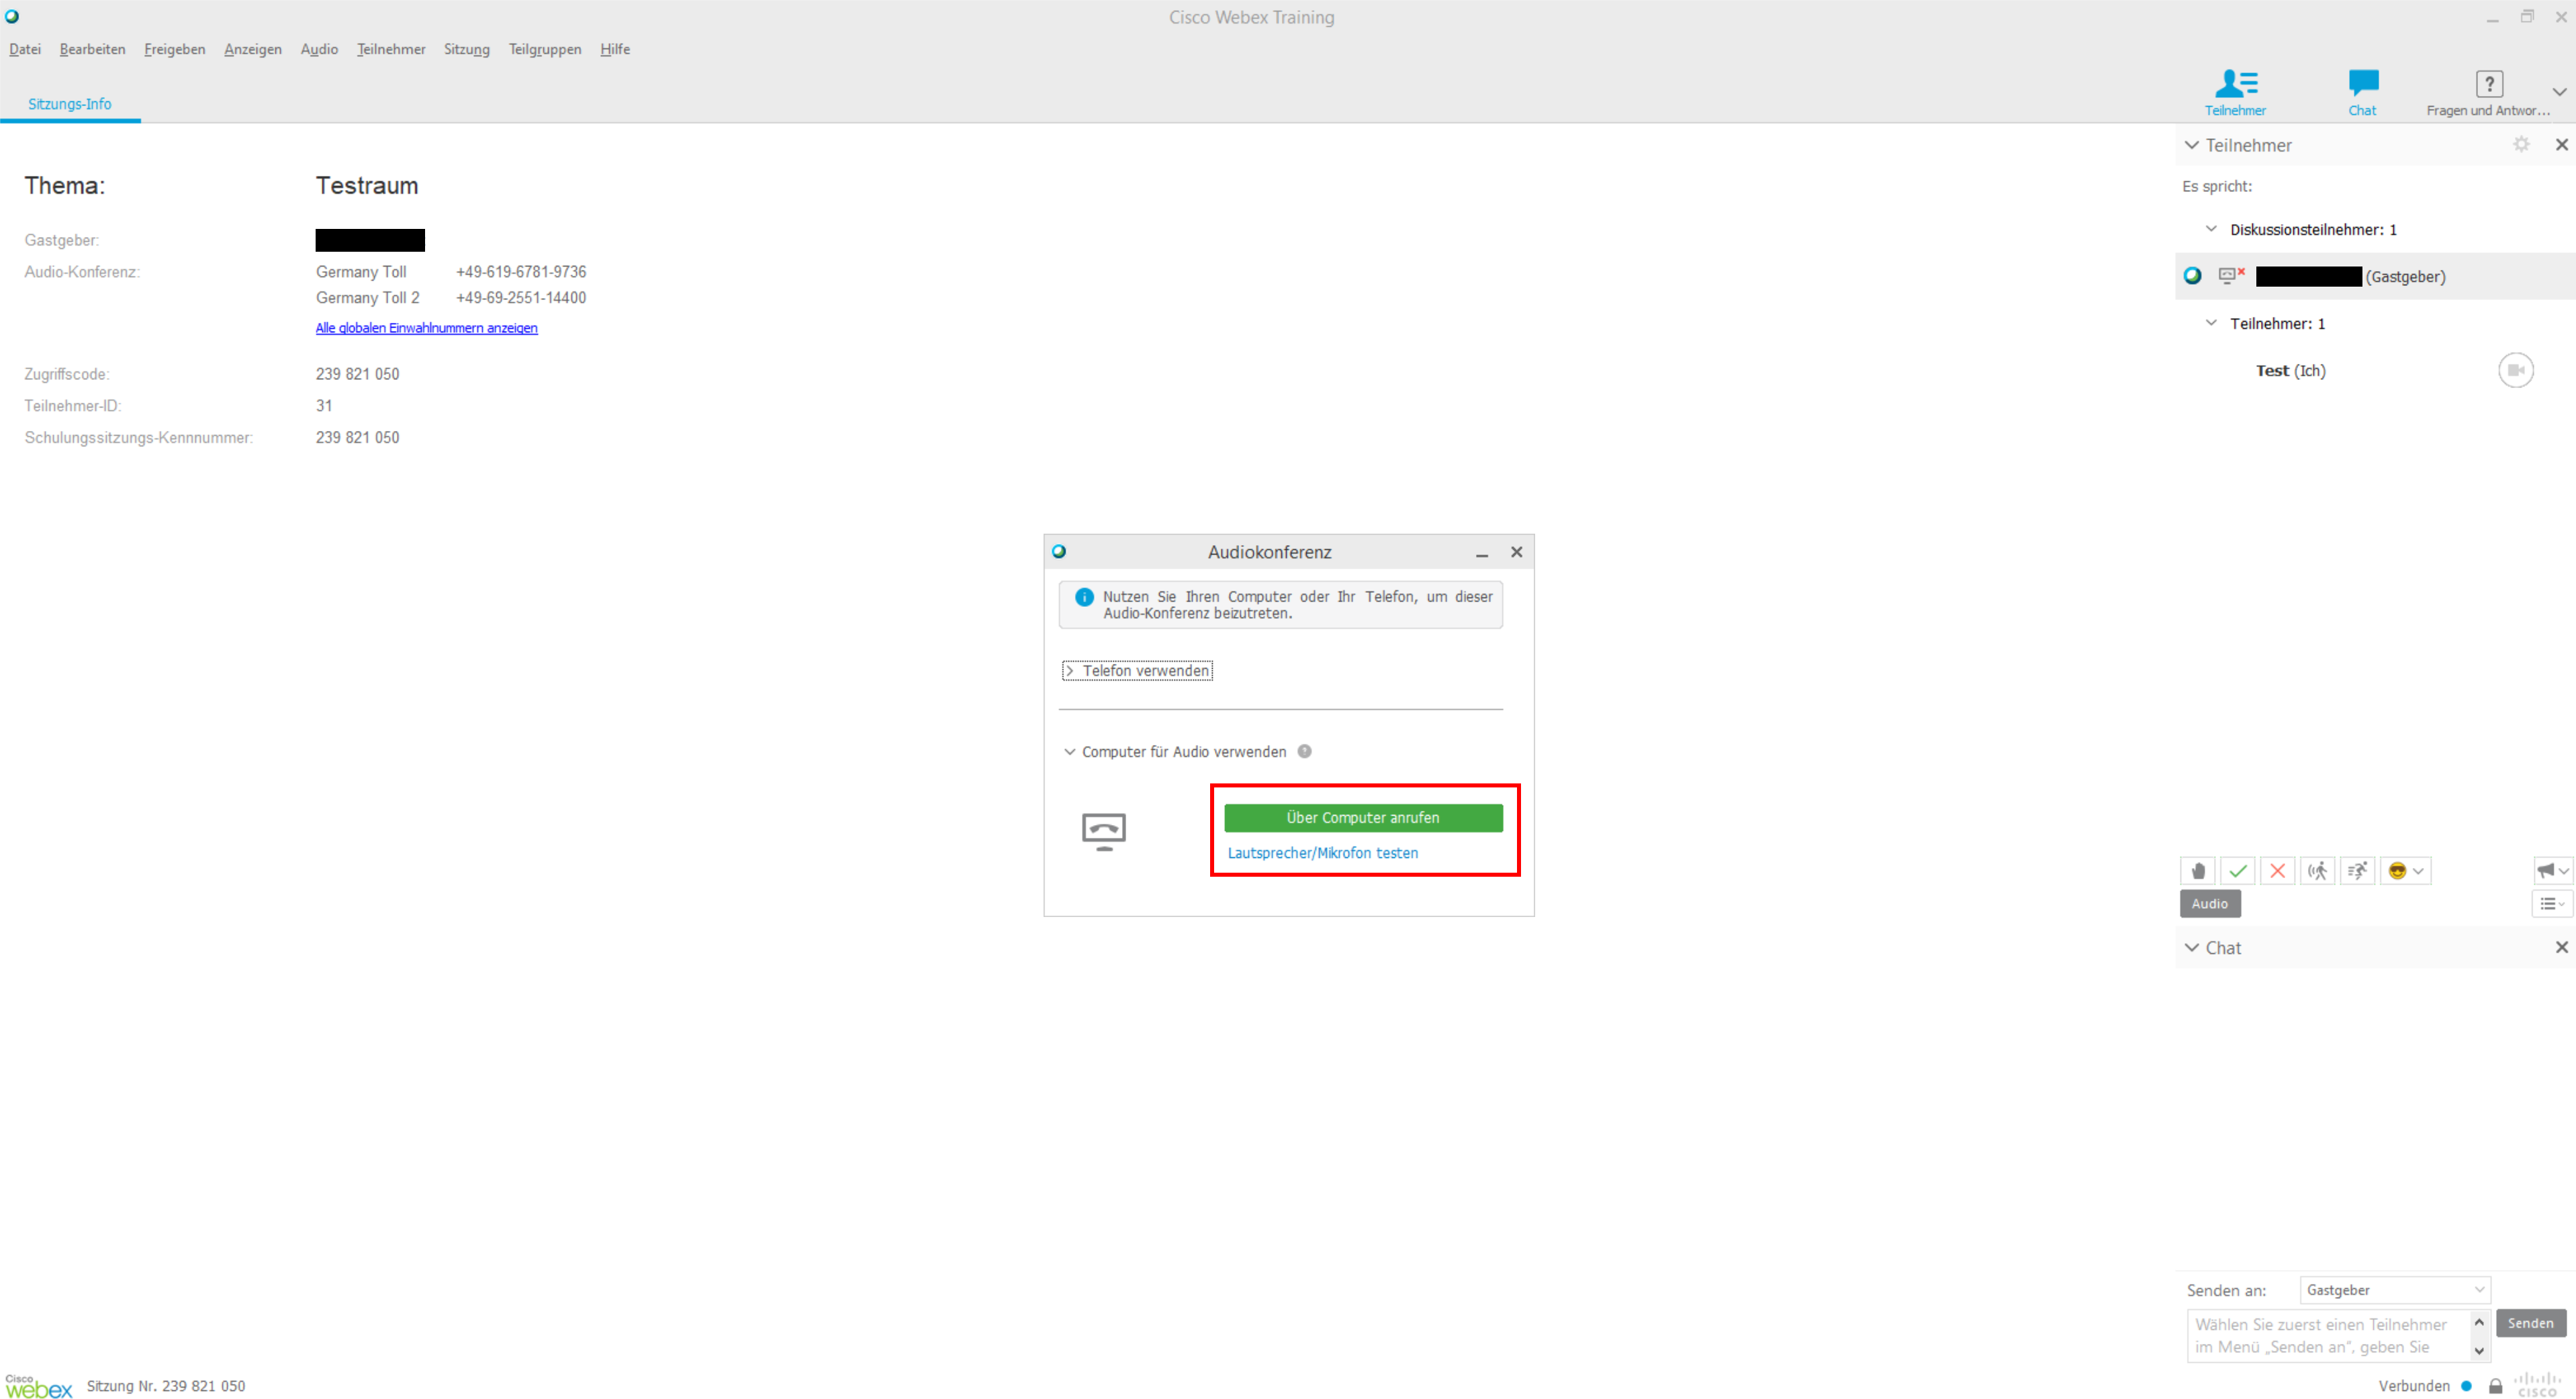Open the Datei menu

click(25, 49)
